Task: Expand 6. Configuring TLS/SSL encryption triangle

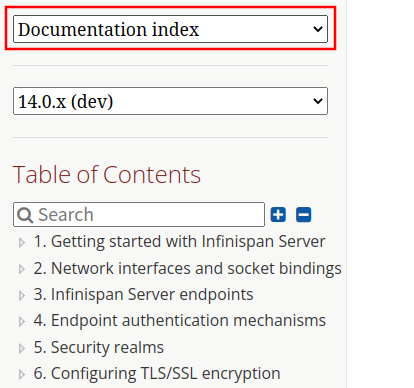Action: pyautogui.click(x=22, y=374)
